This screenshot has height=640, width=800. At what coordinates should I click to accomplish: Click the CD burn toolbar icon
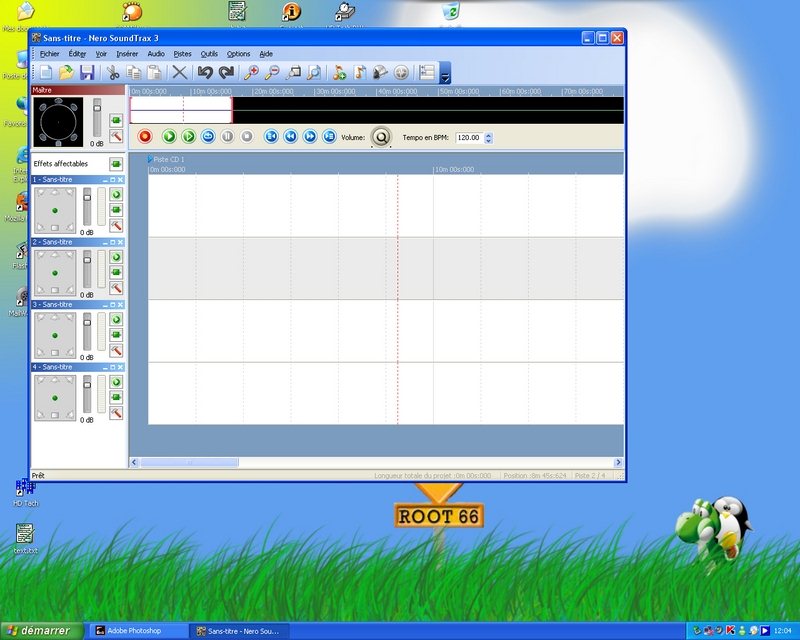(x=402, y=72)
